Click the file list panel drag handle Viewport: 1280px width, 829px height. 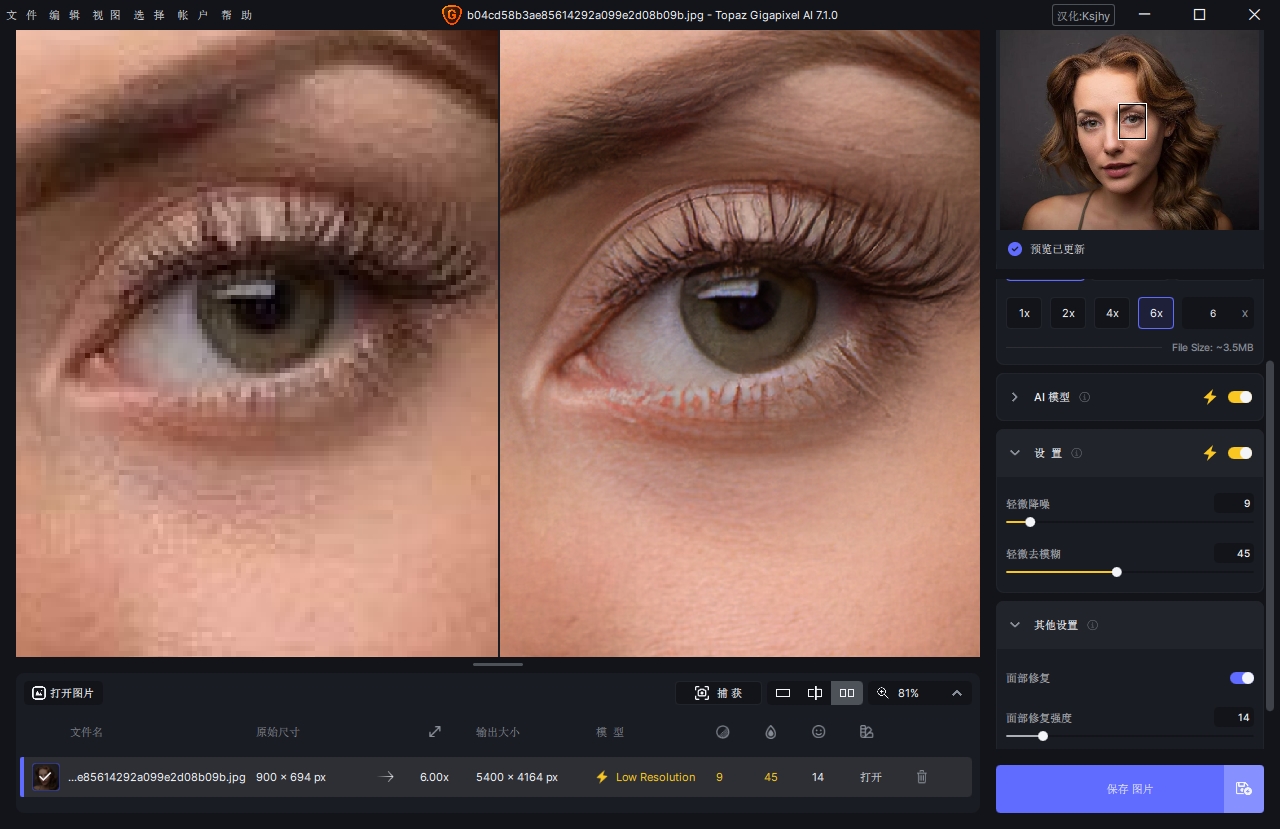point(498,664)
